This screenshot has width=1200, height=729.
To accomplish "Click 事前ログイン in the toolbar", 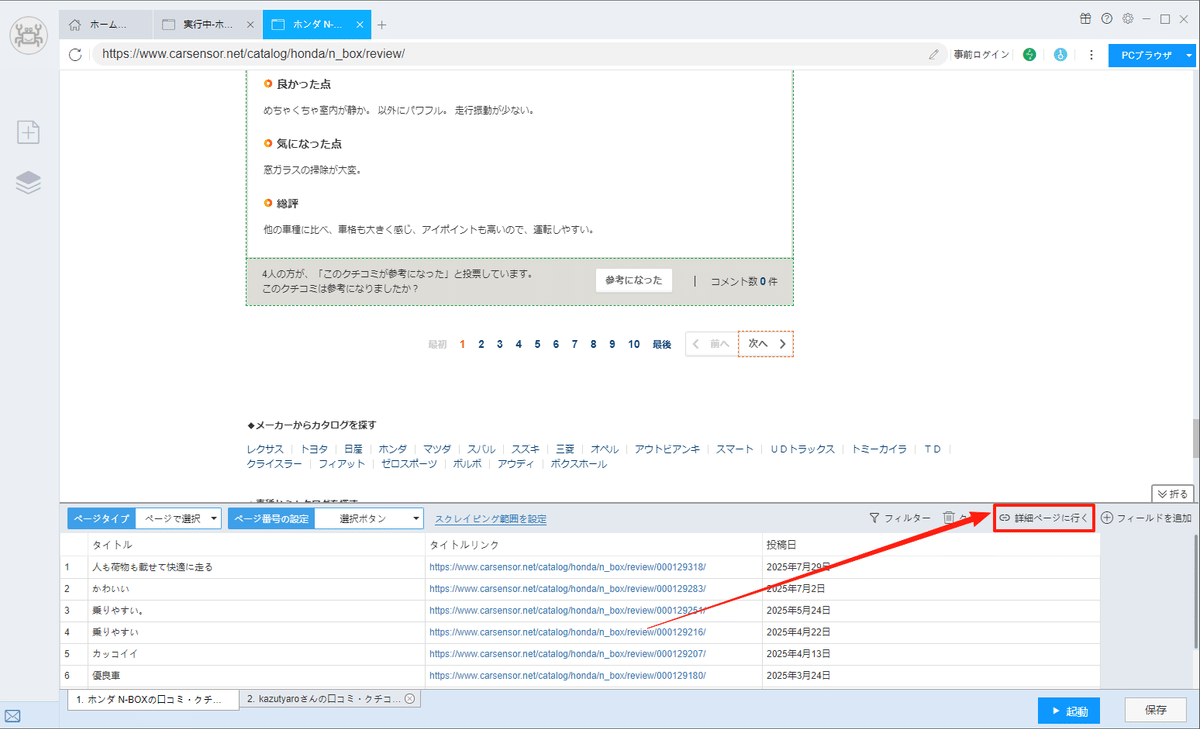I will click(981, 55).
